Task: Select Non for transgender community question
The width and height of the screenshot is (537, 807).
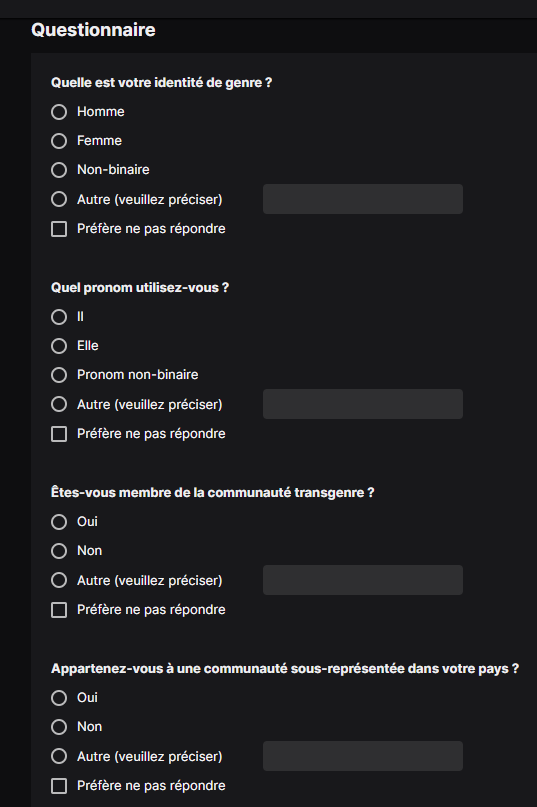Action: (59, 551)
